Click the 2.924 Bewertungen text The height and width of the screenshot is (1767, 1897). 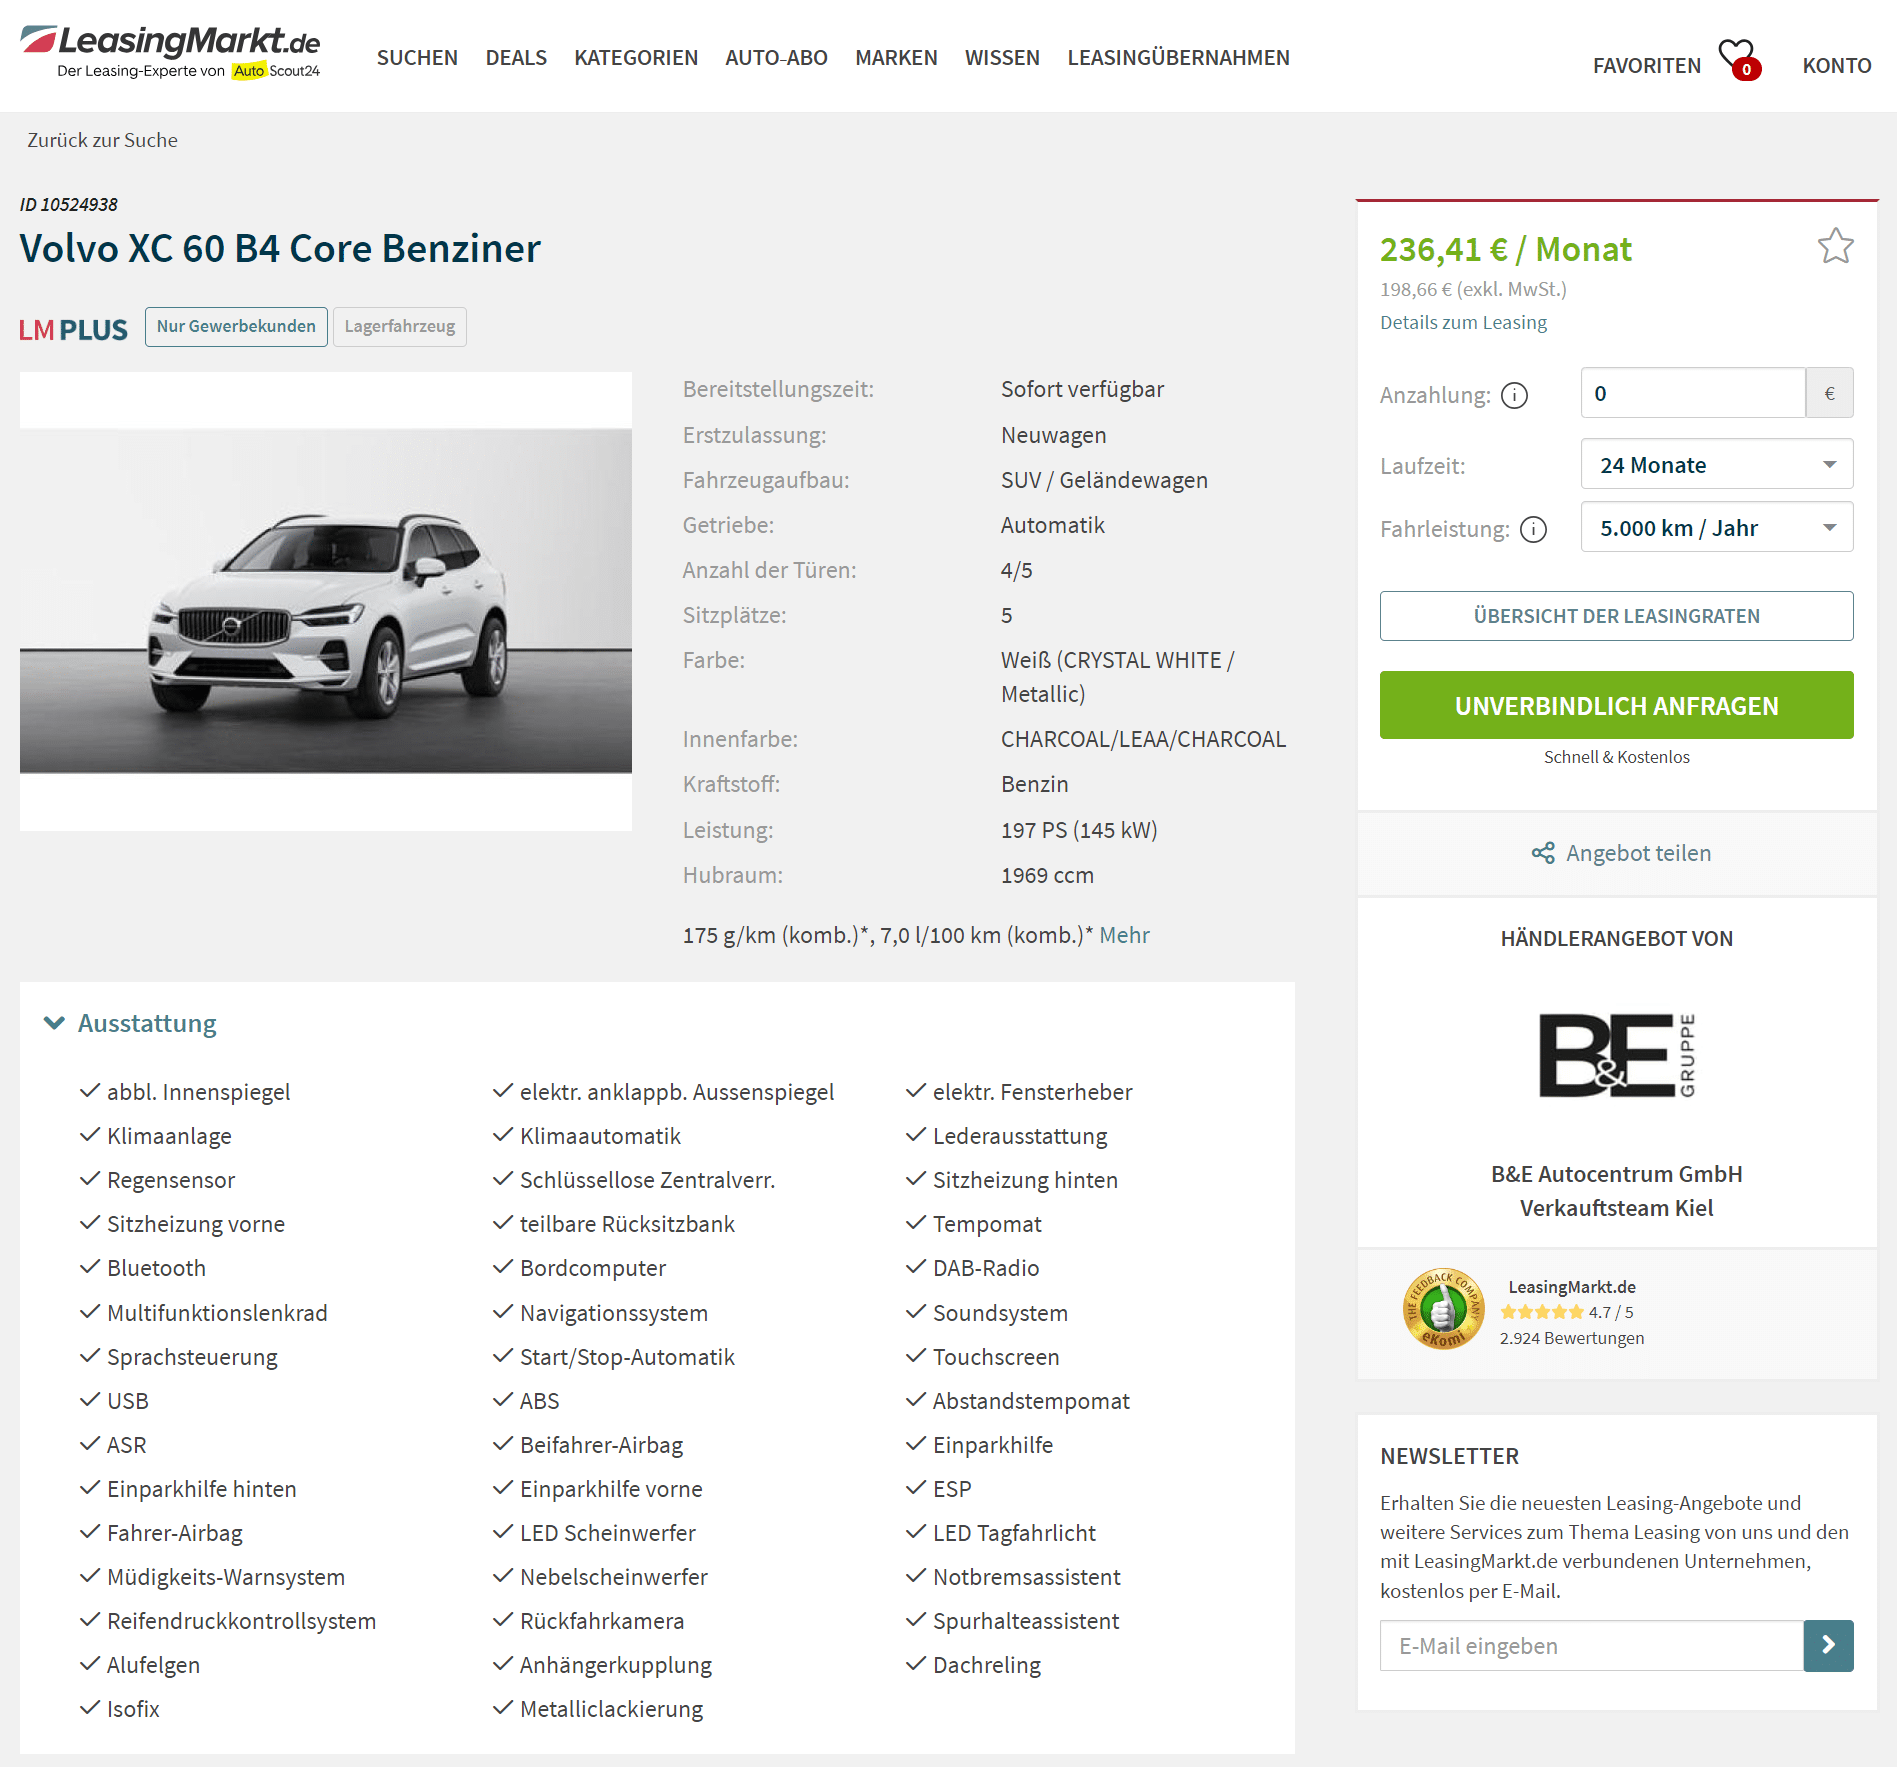pos(1571,1338)
